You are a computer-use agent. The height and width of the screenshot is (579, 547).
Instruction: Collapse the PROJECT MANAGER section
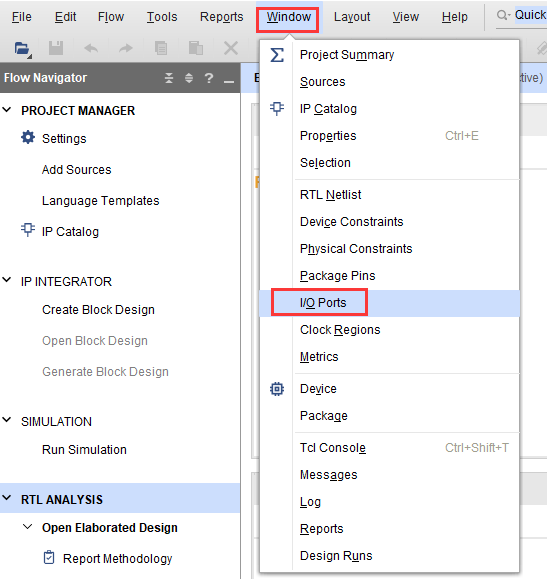tap(7, 110)
